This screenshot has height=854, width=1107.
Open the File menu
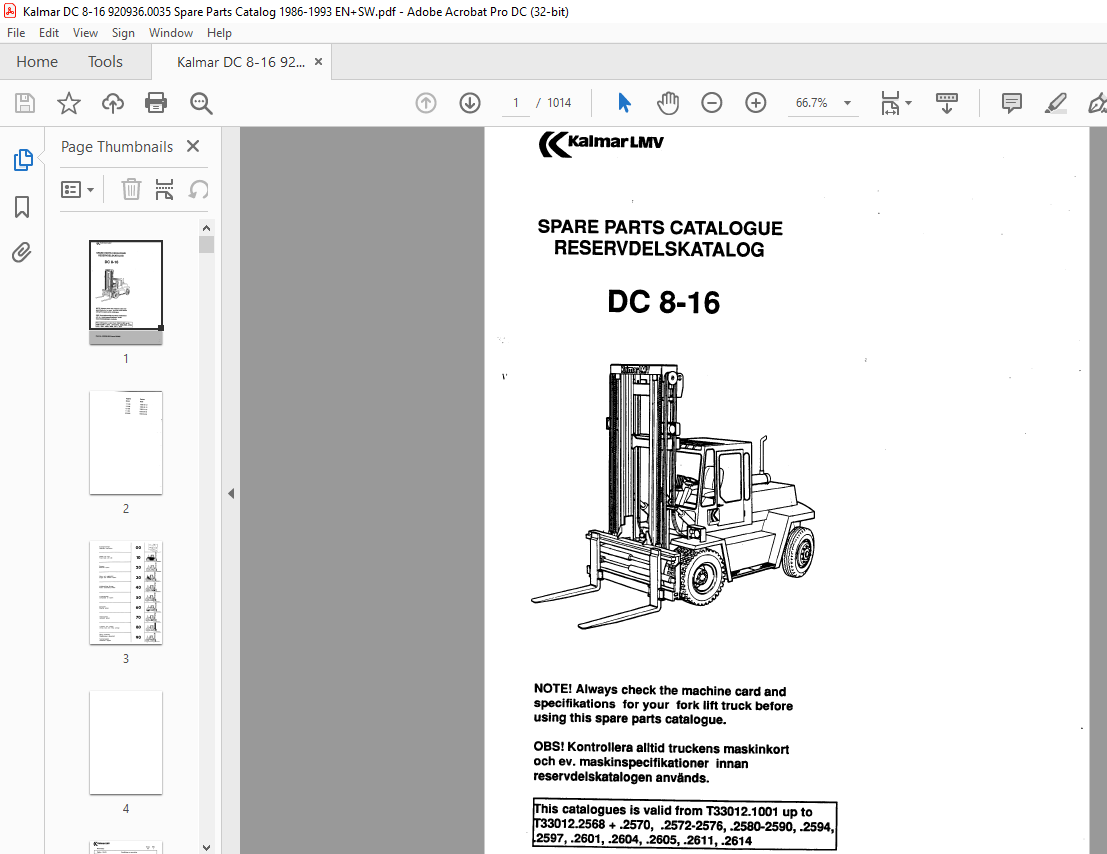click(x=16, y=32)
